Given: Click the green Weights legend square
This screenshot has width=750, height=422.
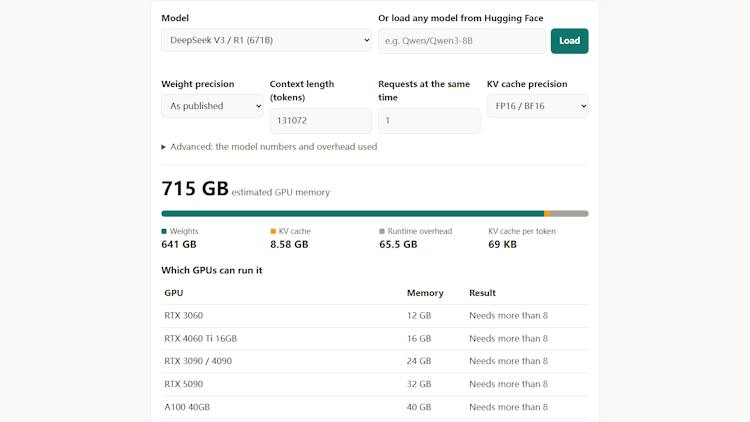Looking at the screenshot, I should (x=164, y=231).
